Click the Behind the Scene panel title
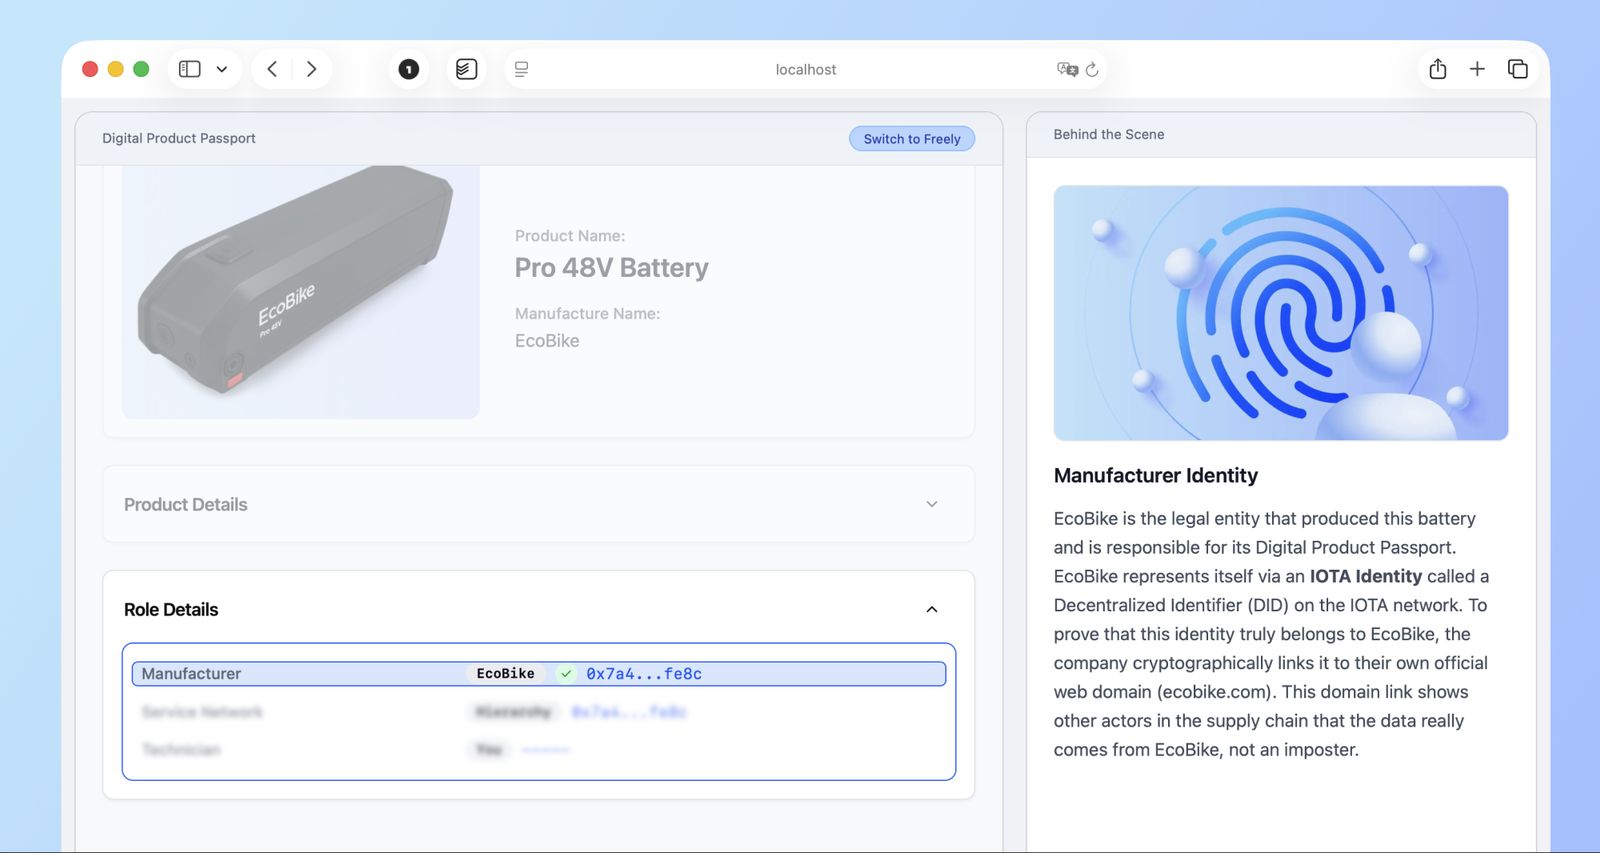Image resolution: width=1600 pixels, height=853 pixels. pyautogui.click(x=1109, y=134)
